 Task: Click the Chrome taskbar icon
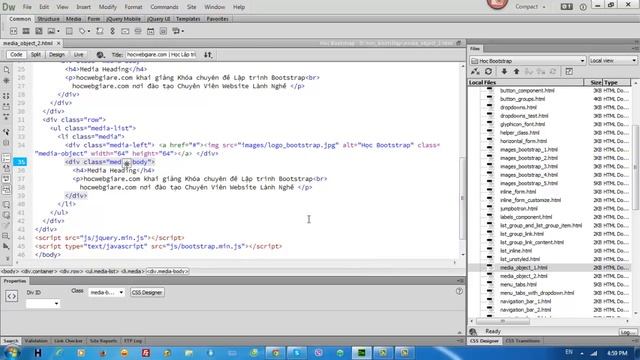276,353
